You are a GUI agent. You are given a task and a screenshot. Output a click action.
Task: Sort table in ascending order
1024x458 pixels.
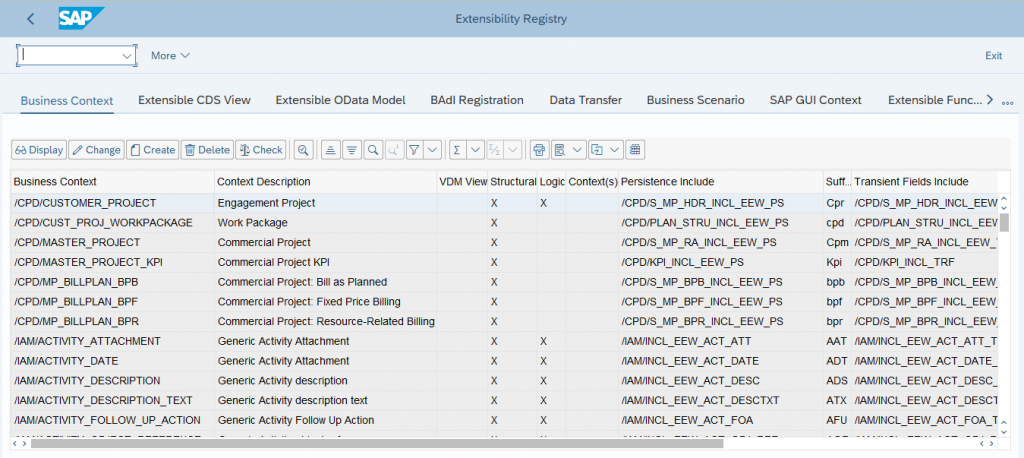[330, 150]
